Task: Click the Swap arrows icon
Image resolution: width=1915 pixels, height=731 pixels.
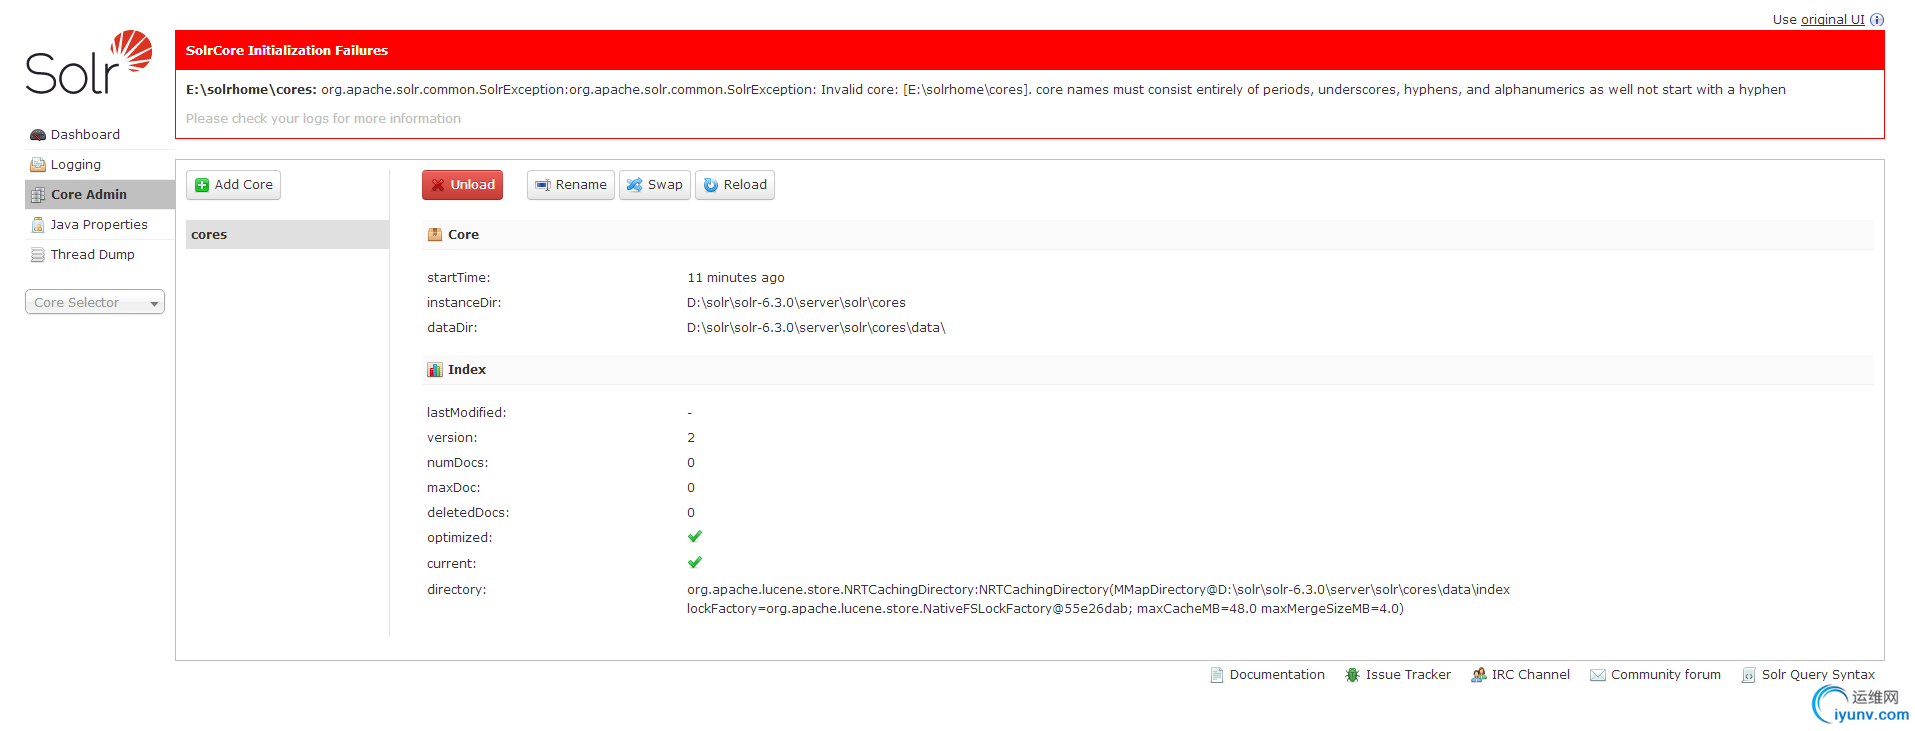Action: pos(634,185)
